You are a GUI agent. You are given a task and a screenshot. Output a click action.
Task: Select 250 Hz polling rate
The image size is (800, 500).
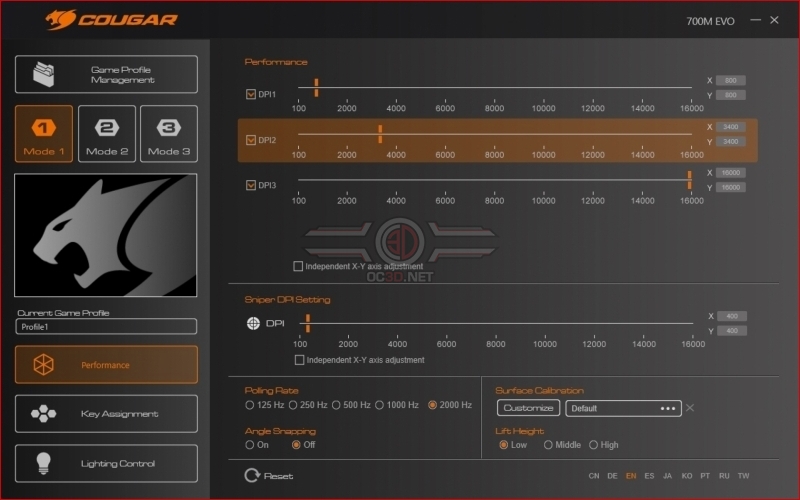(293, 405)
